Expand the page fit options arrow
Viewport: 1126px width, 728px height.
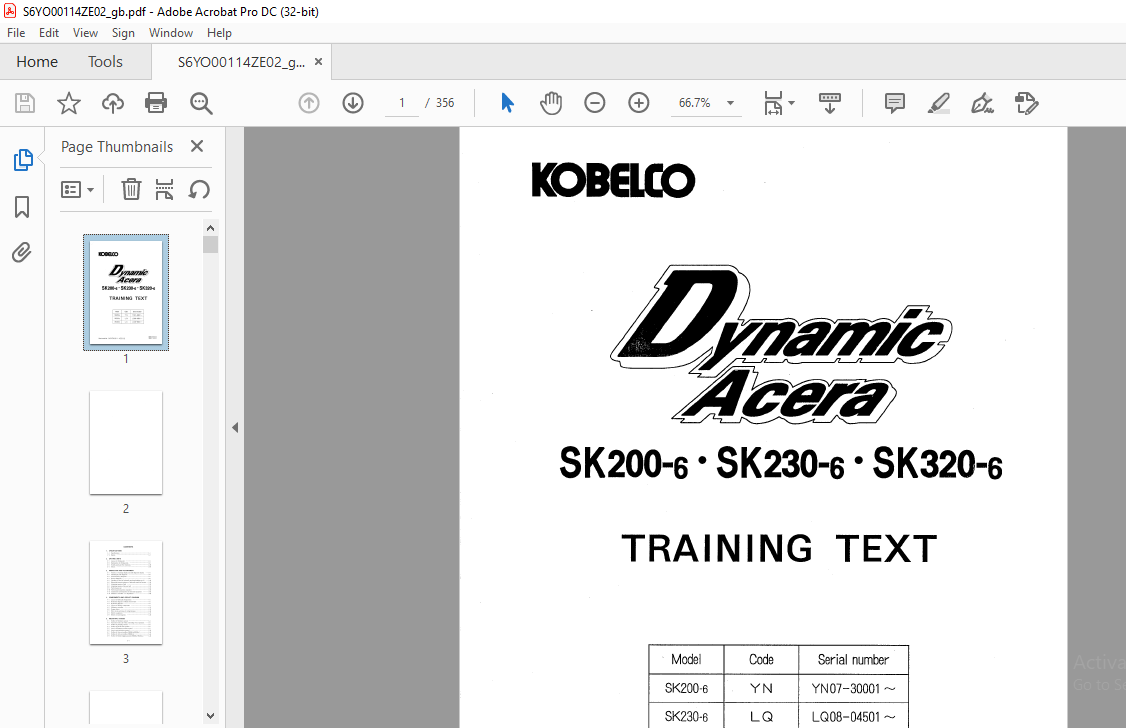click(x=791, y=103)
